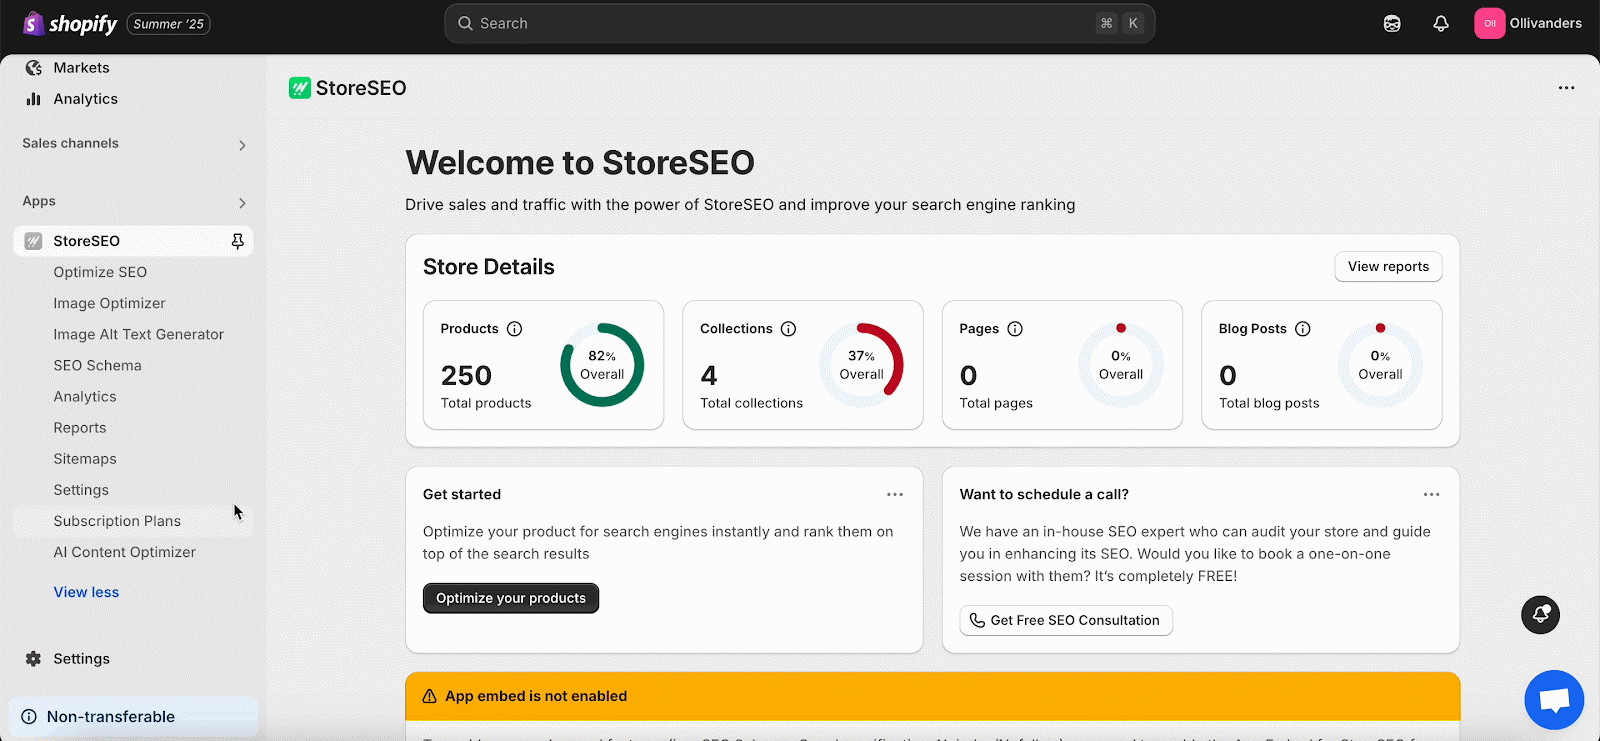Viewport: 1600px width, 741px height.
Task: Click the View less link
Action: [x=86, y=592]
